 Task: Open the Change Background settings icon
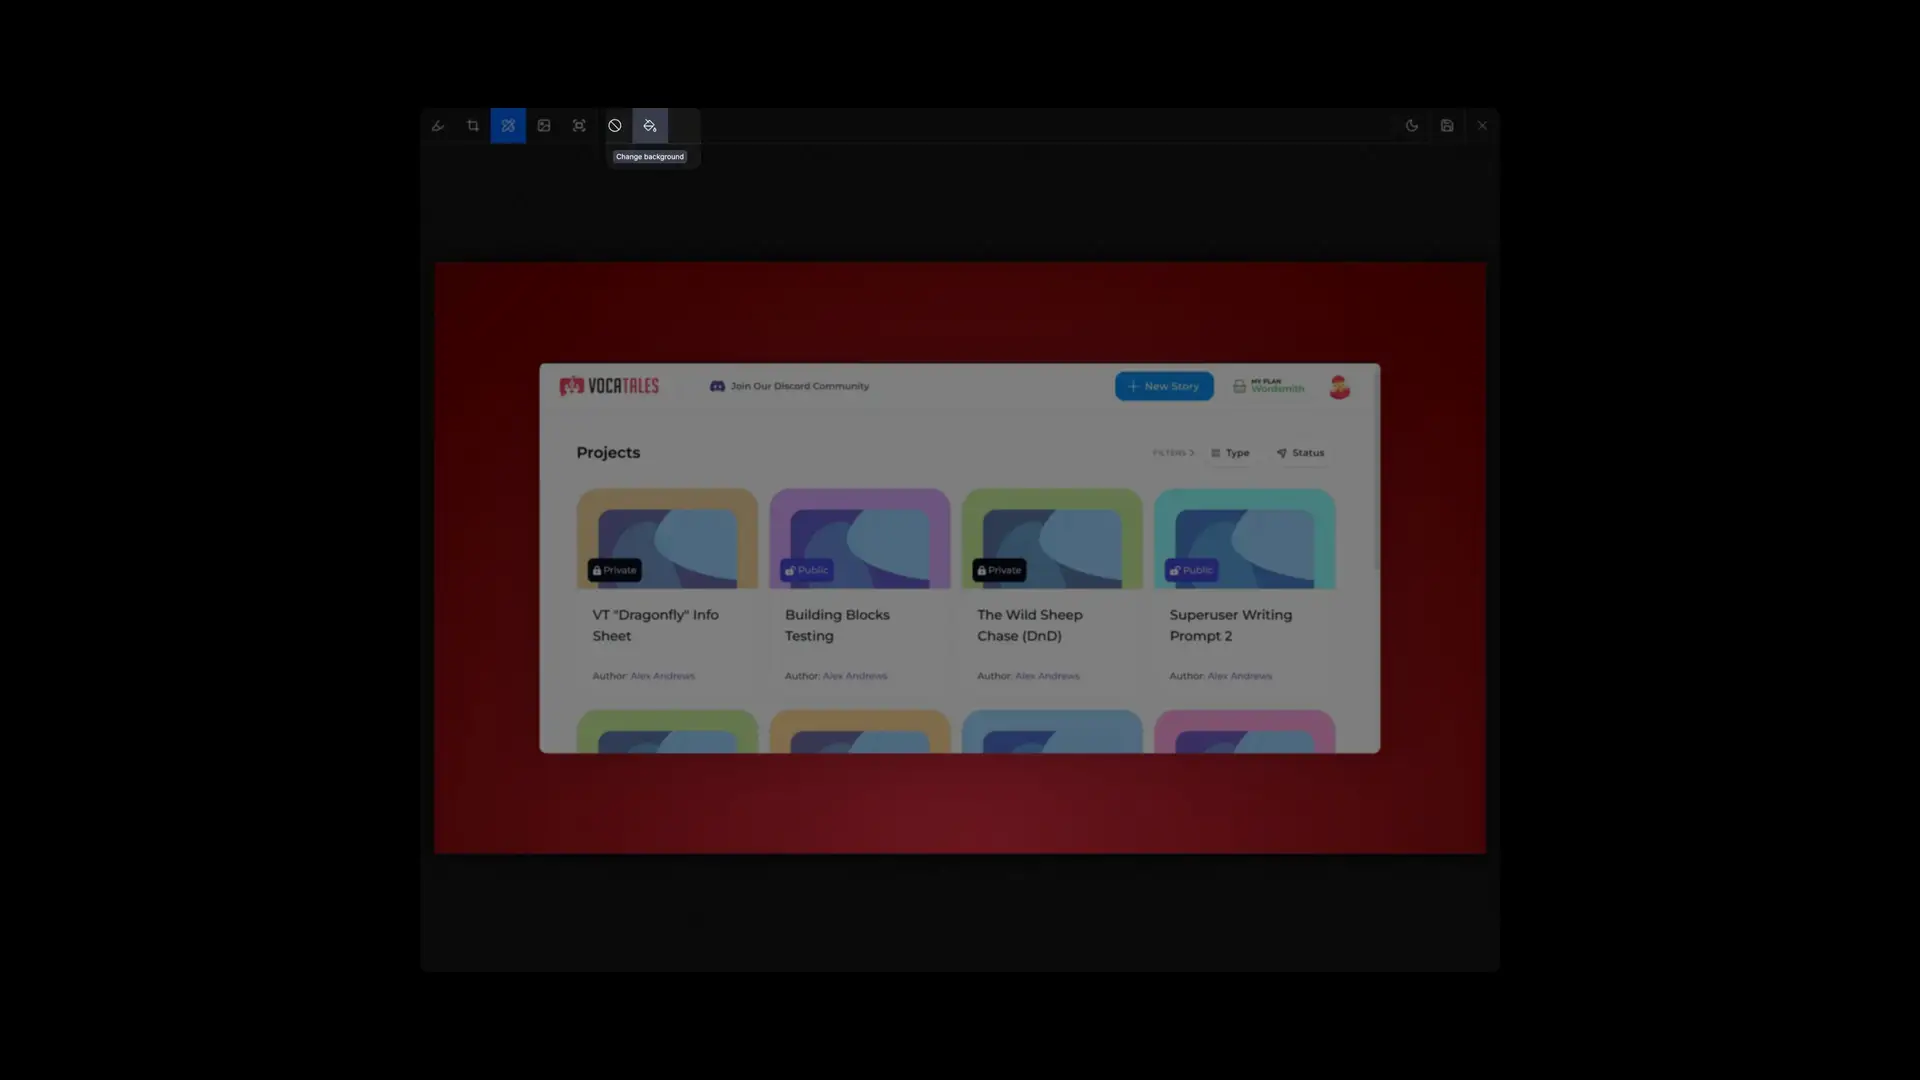(x=650, y=124)
